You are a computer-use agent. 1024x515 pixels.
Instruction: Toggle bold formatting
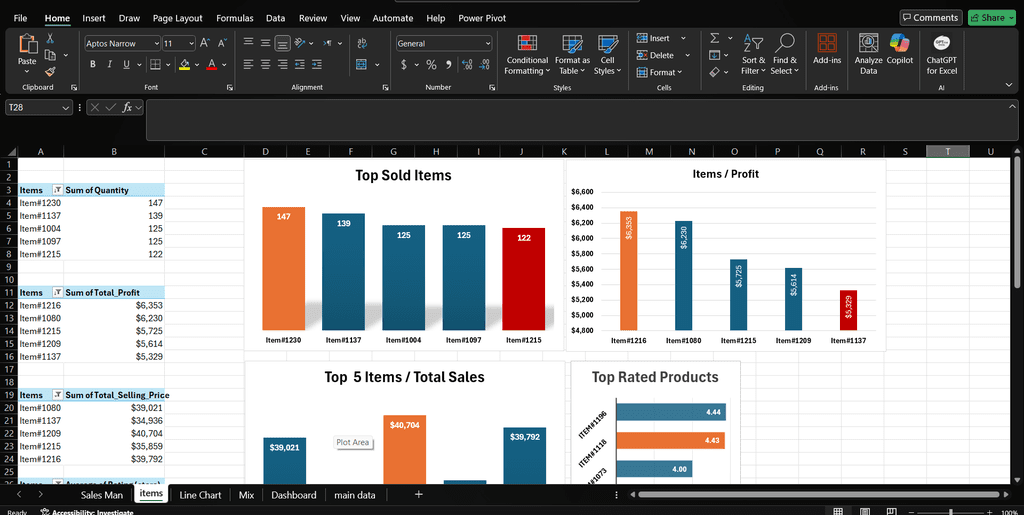point(93,65)
